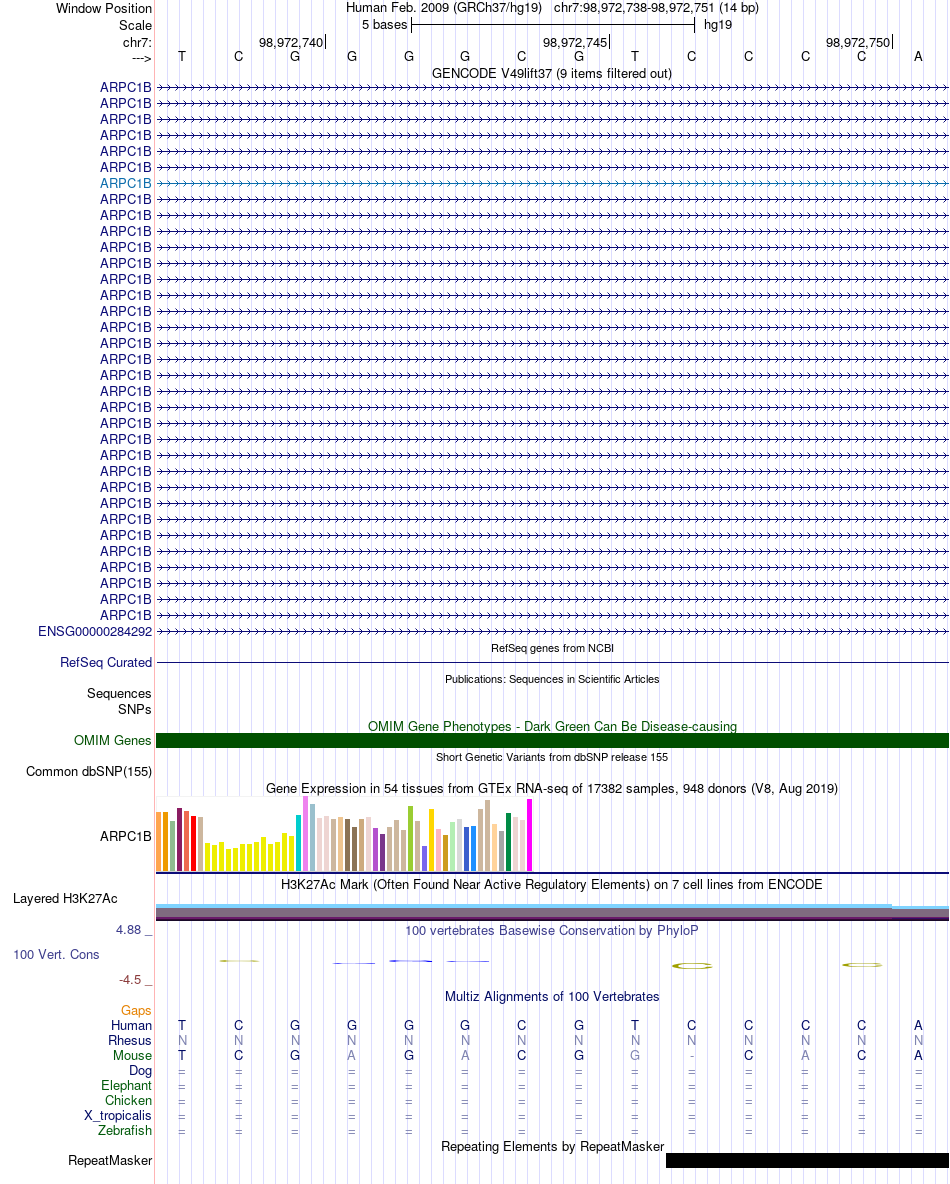Click the first orange bar in GTEx chart
This screenshot has height=1184, width=950.
(x=159, y=841)
